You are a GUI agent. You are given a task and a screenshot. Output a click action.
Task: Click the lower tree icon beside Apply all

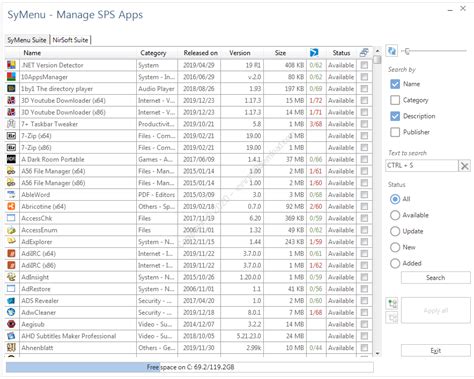tap(393, 317)
